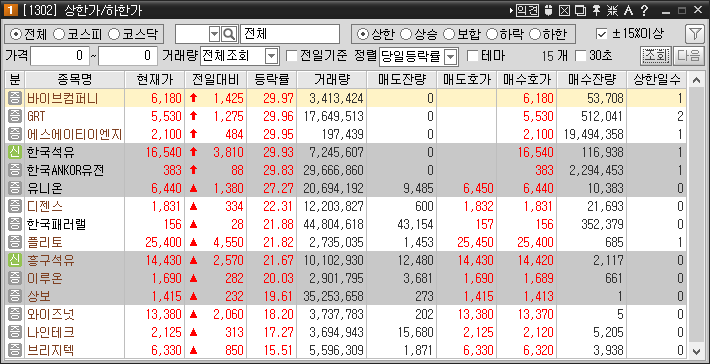Select the 하한 radio button
Screen dimensions: 710x364
(x=535, y=34)
